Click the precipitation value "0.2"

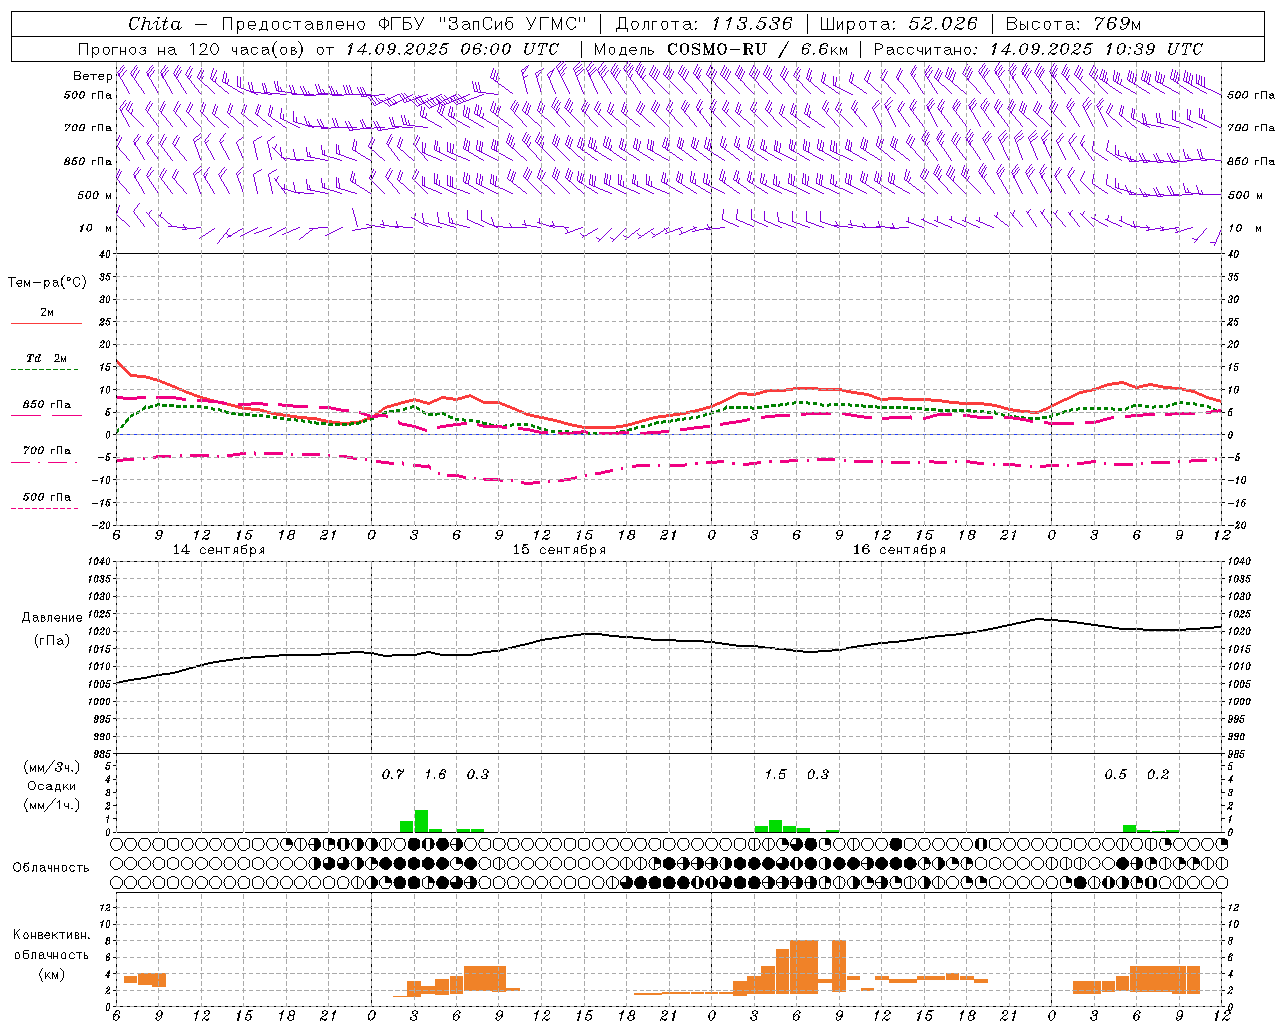tap(1158, 774)
